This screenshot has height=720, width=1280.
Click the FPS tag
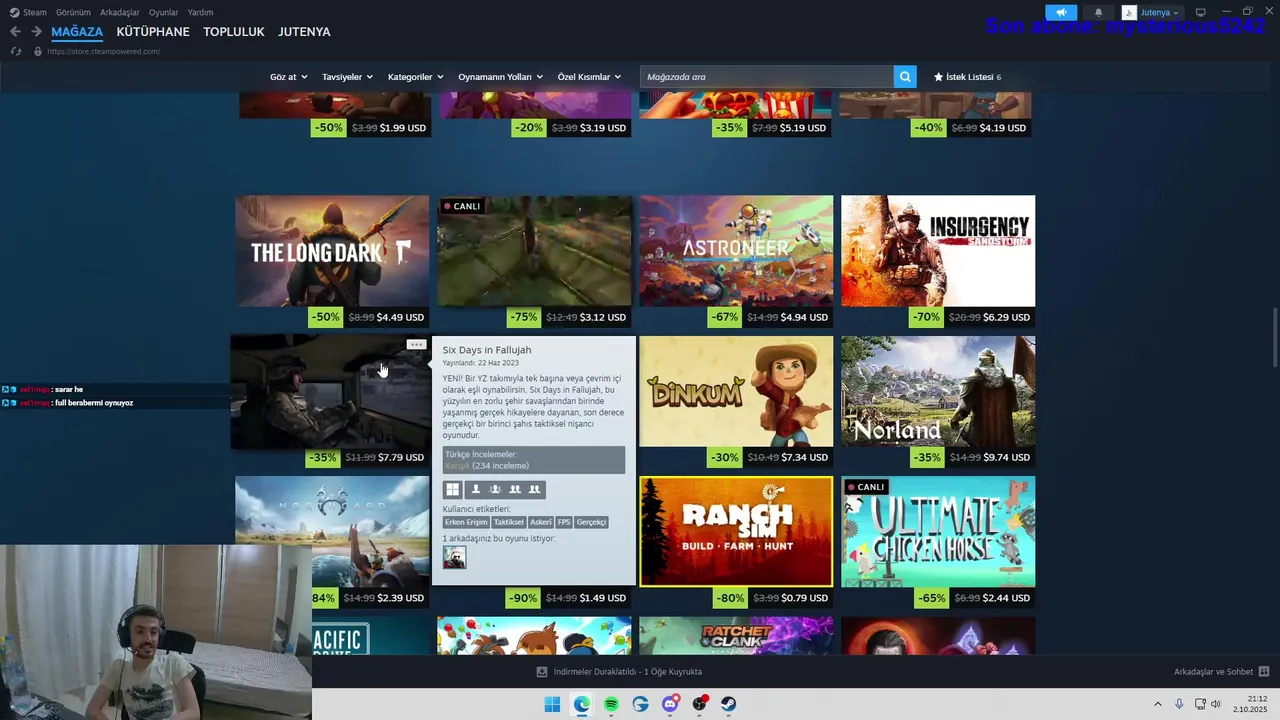coord(564,522)
